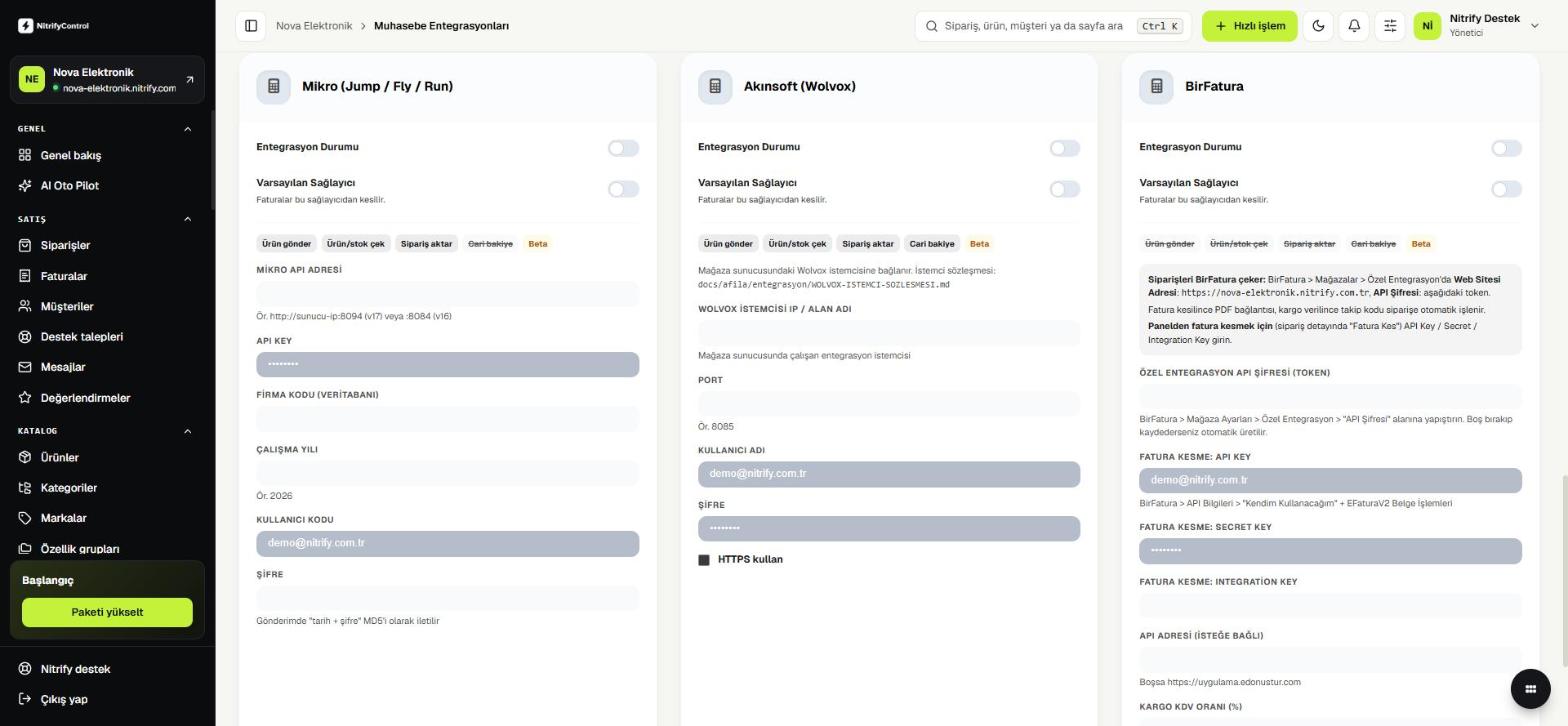Toggle the sidebar panel icon
The image size is (1568, 726).
pyautogui.click(x=251, y=26)
